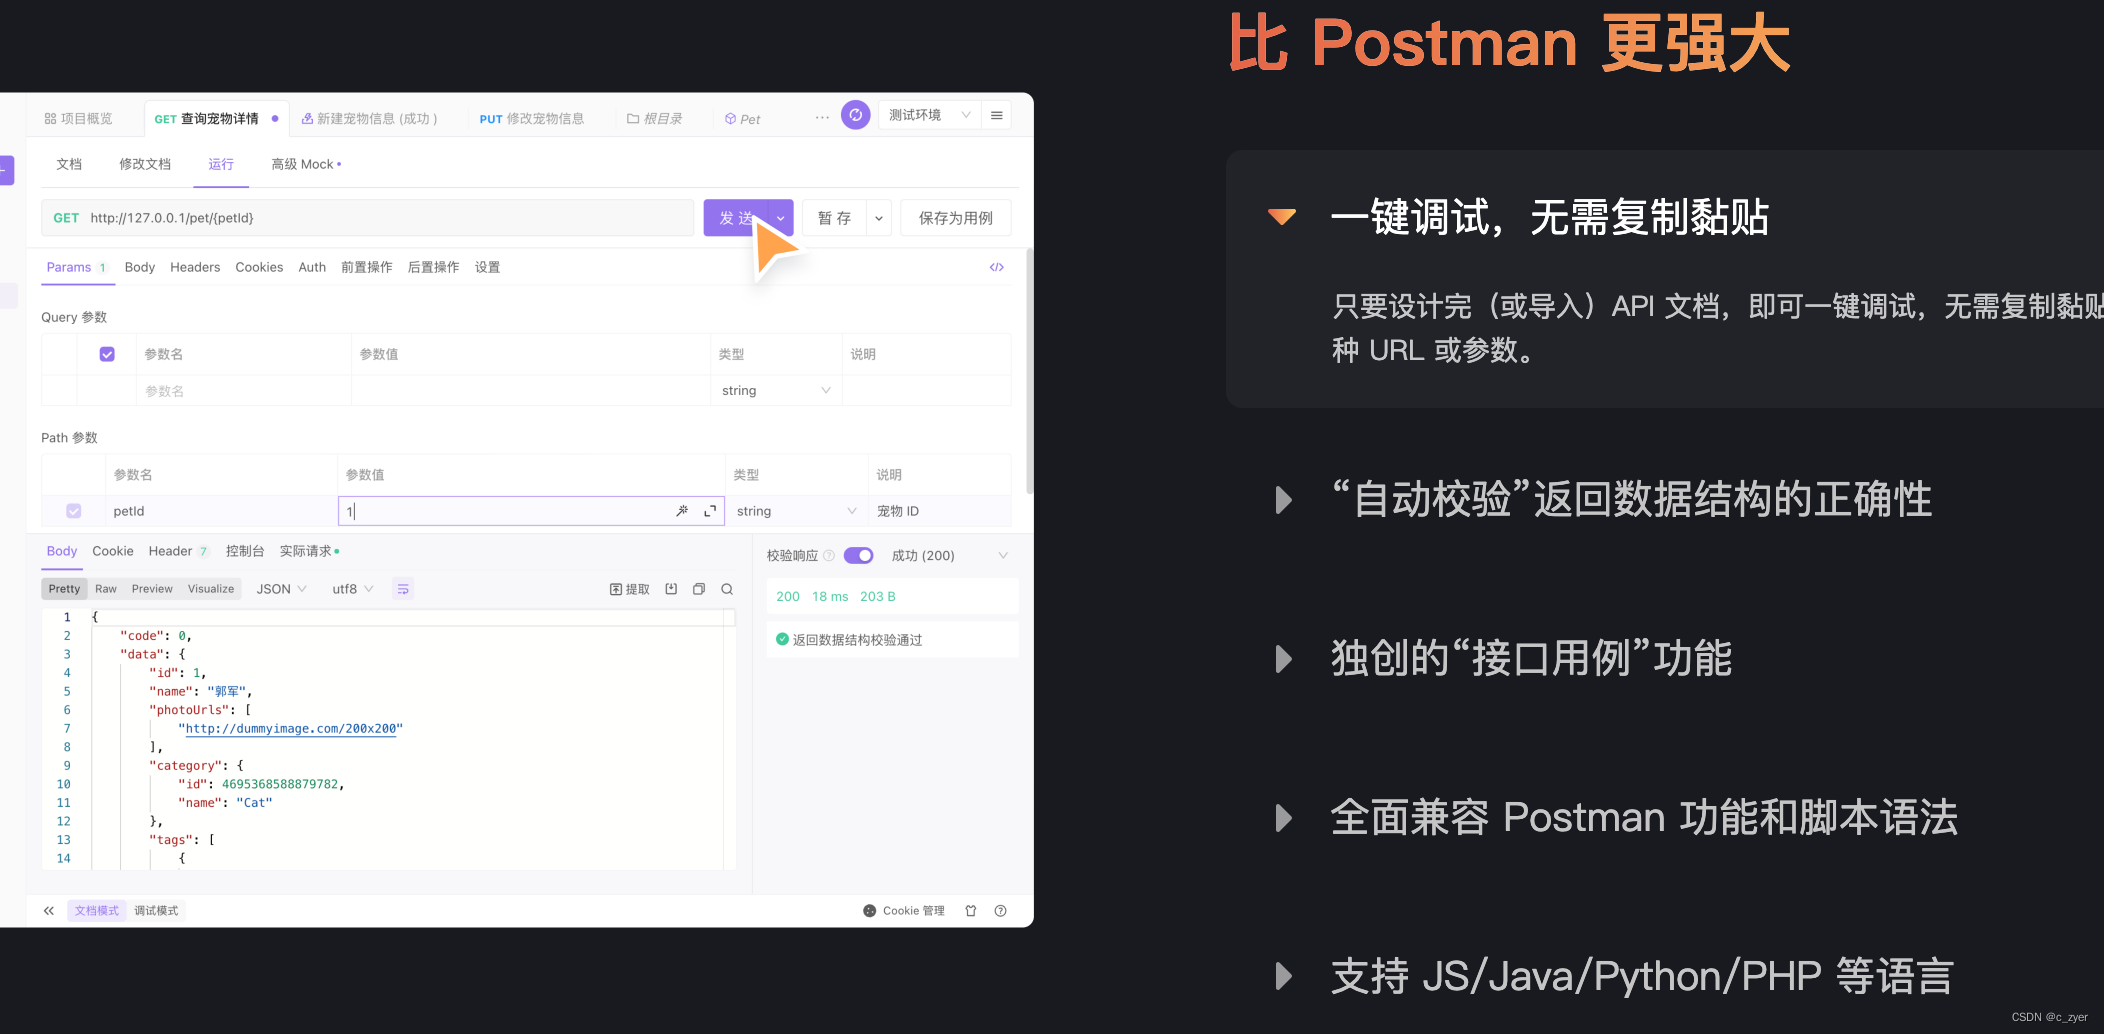This screenshot has width=2104, height=1034.
Task: Click the 提取 extract icon
Action: [x=630, y=589]
